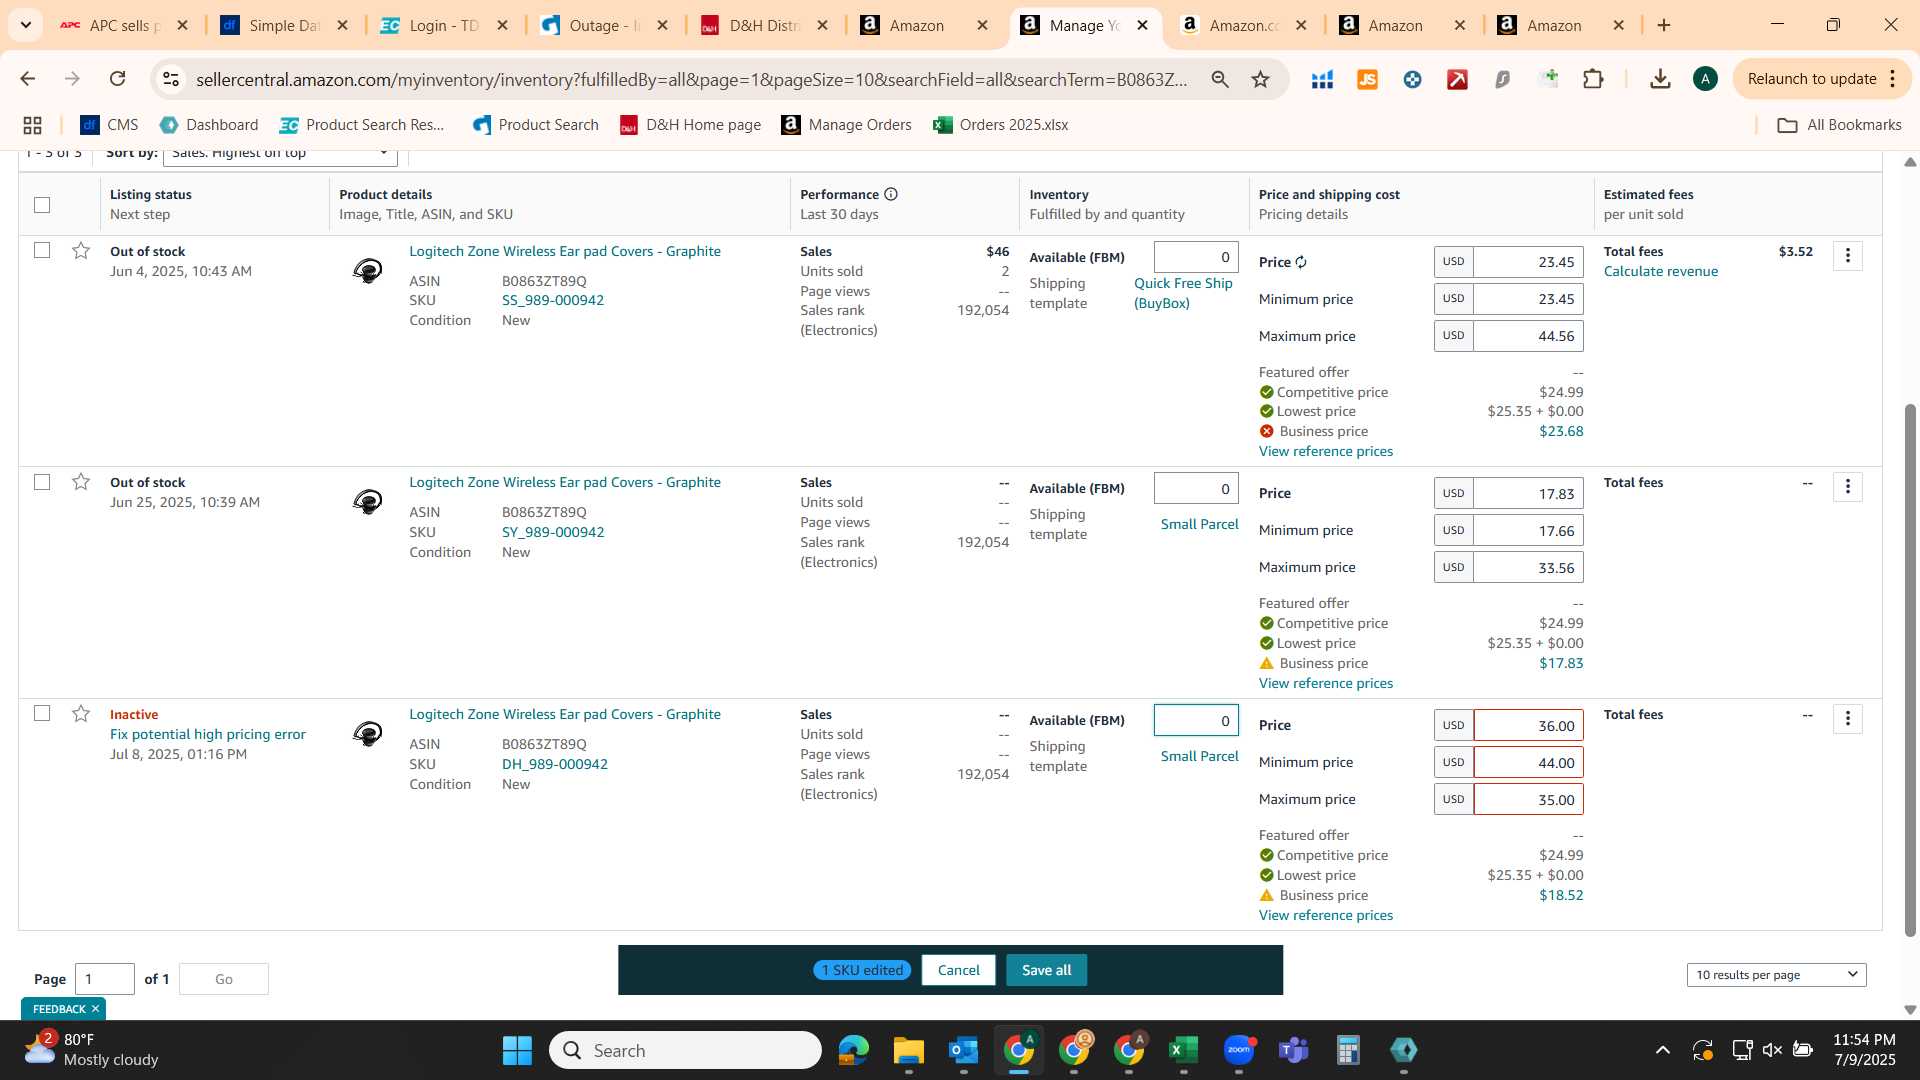
Task: Open the browser Extensions puzzle icon
Action: pos(1593,79)
